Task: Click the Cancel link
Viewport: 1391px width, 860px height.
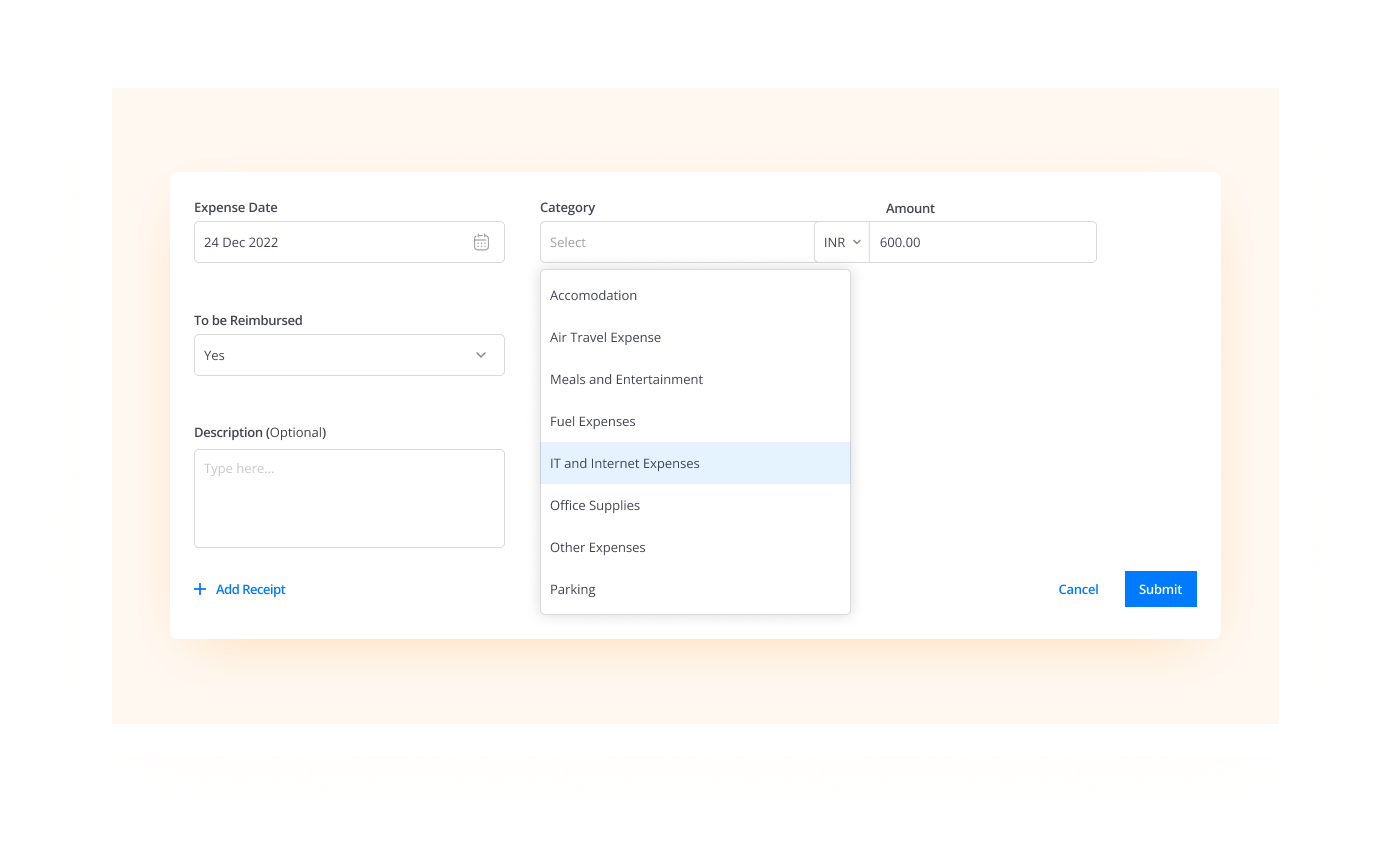Action: pyautogui.click(x=1078, y=589)
